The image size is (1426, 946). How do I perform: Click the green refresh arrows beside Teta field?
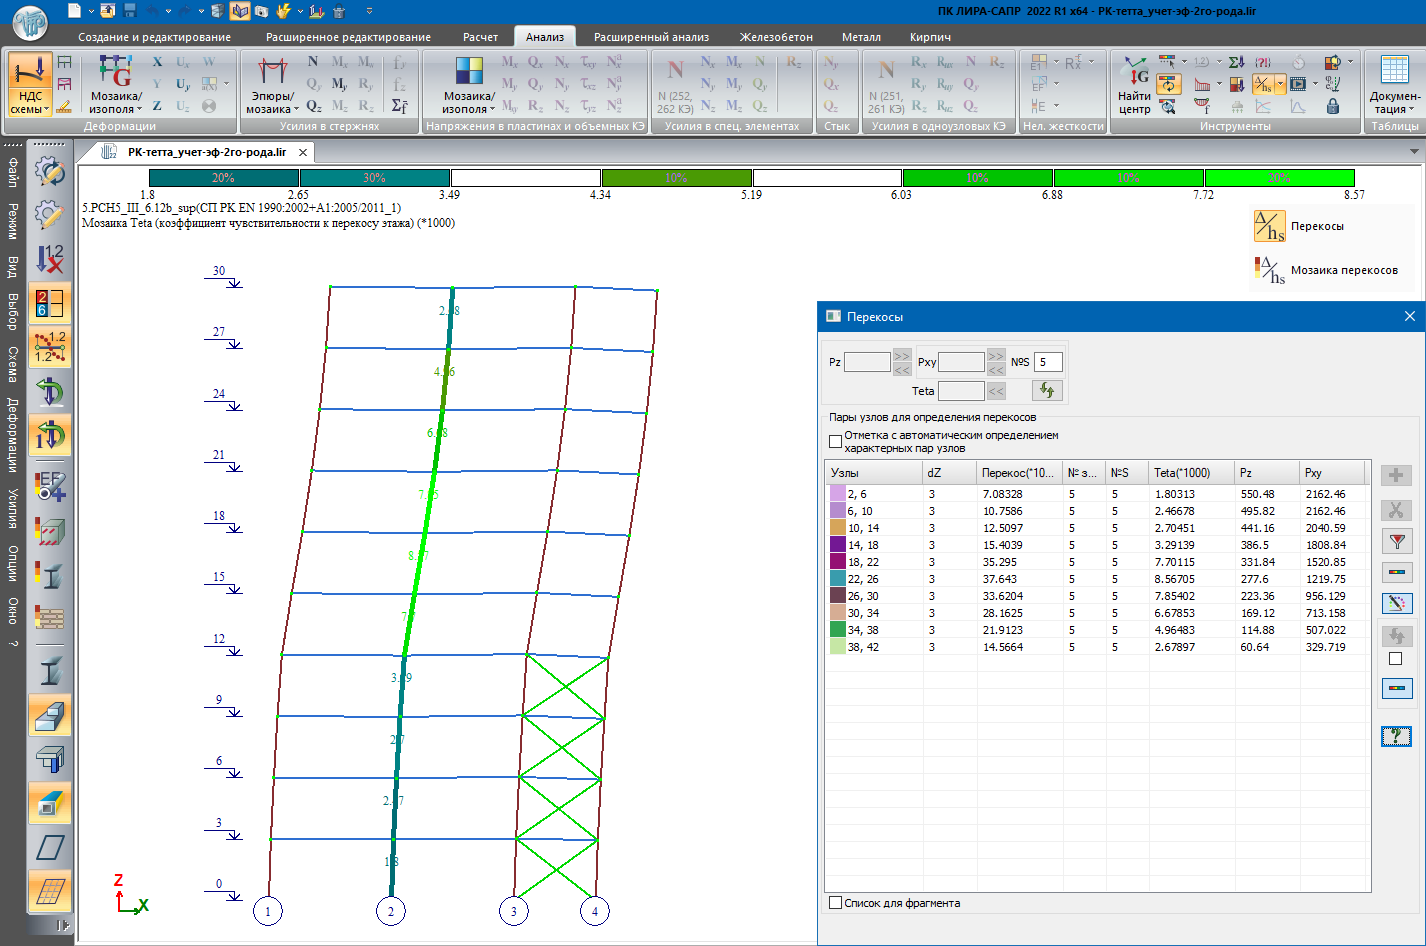click(1047, 391)
